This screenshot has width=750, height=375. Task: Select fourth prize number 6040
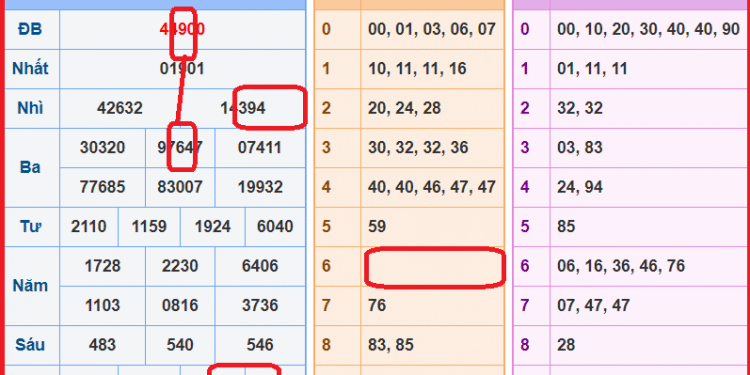click(275, 226)
